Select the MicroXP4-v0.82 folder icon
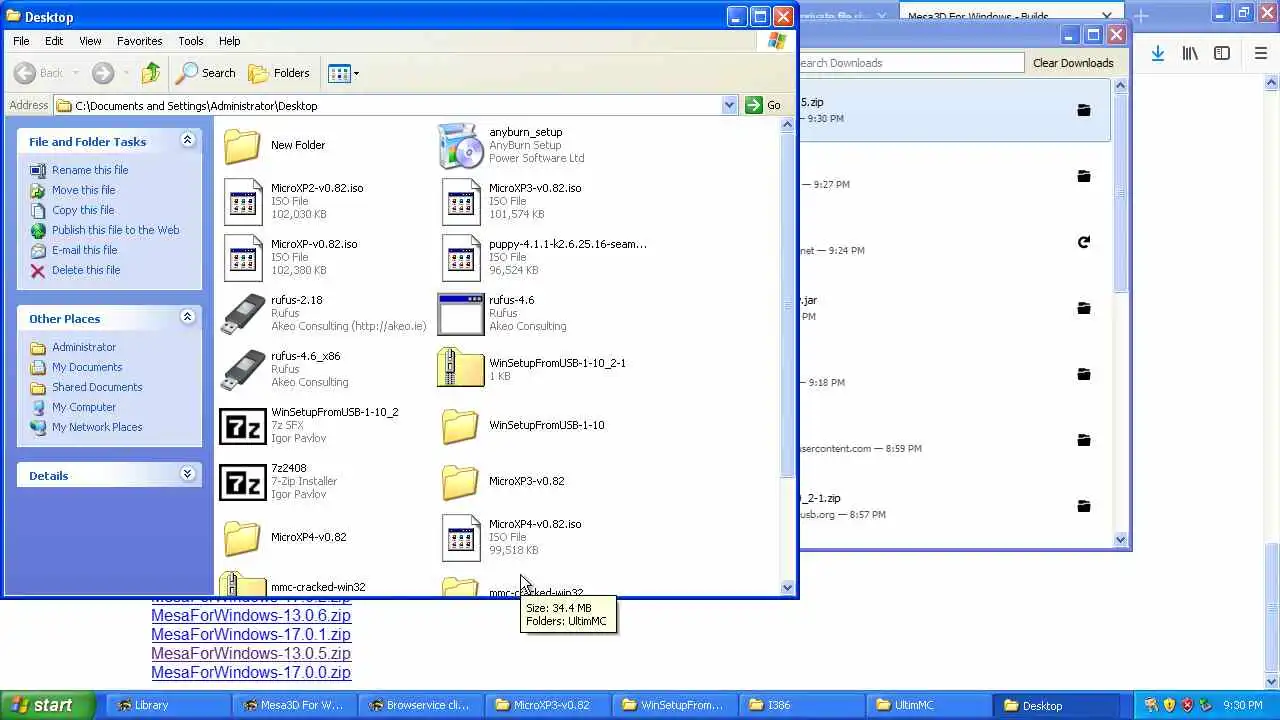 242,538
